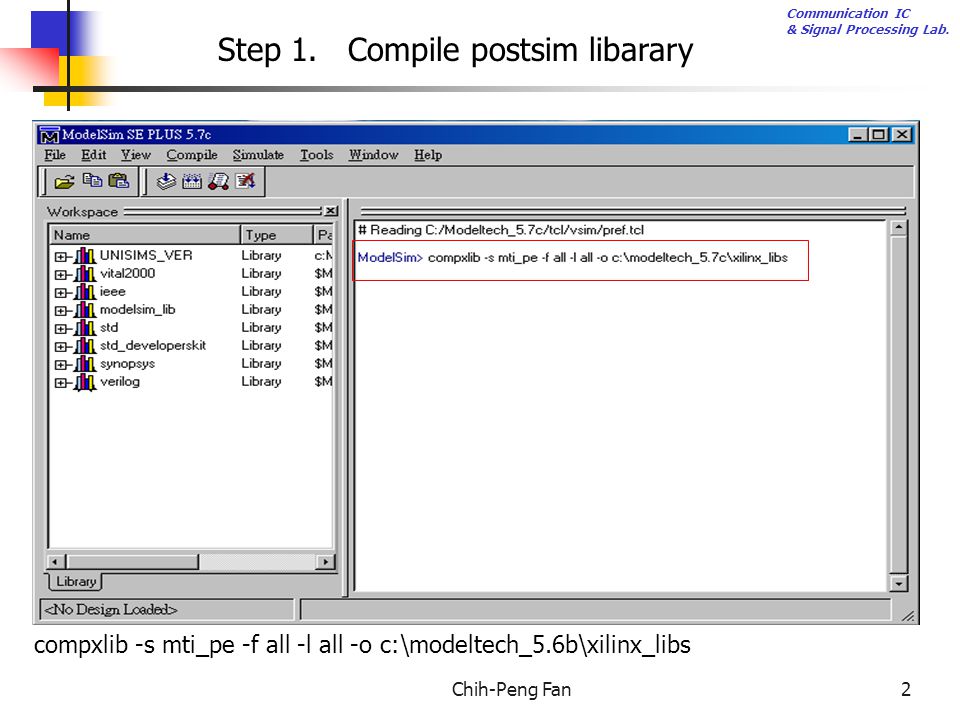Click the Paste toolbar icon
Viewport: 960px width, 720px height.
click(118, 181)
